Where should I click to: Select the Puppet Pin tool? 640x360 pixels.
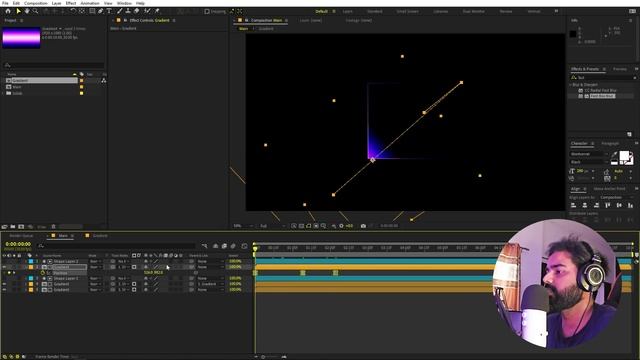[x=157, y=11]
